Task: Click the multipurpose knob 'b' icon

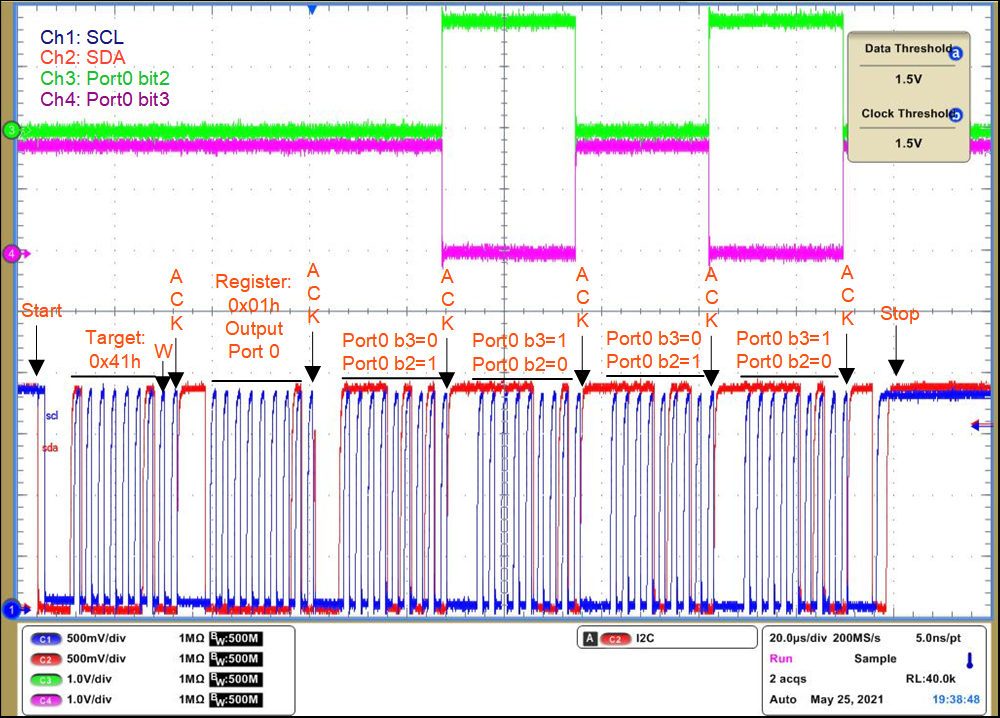Action: point(955,114)
